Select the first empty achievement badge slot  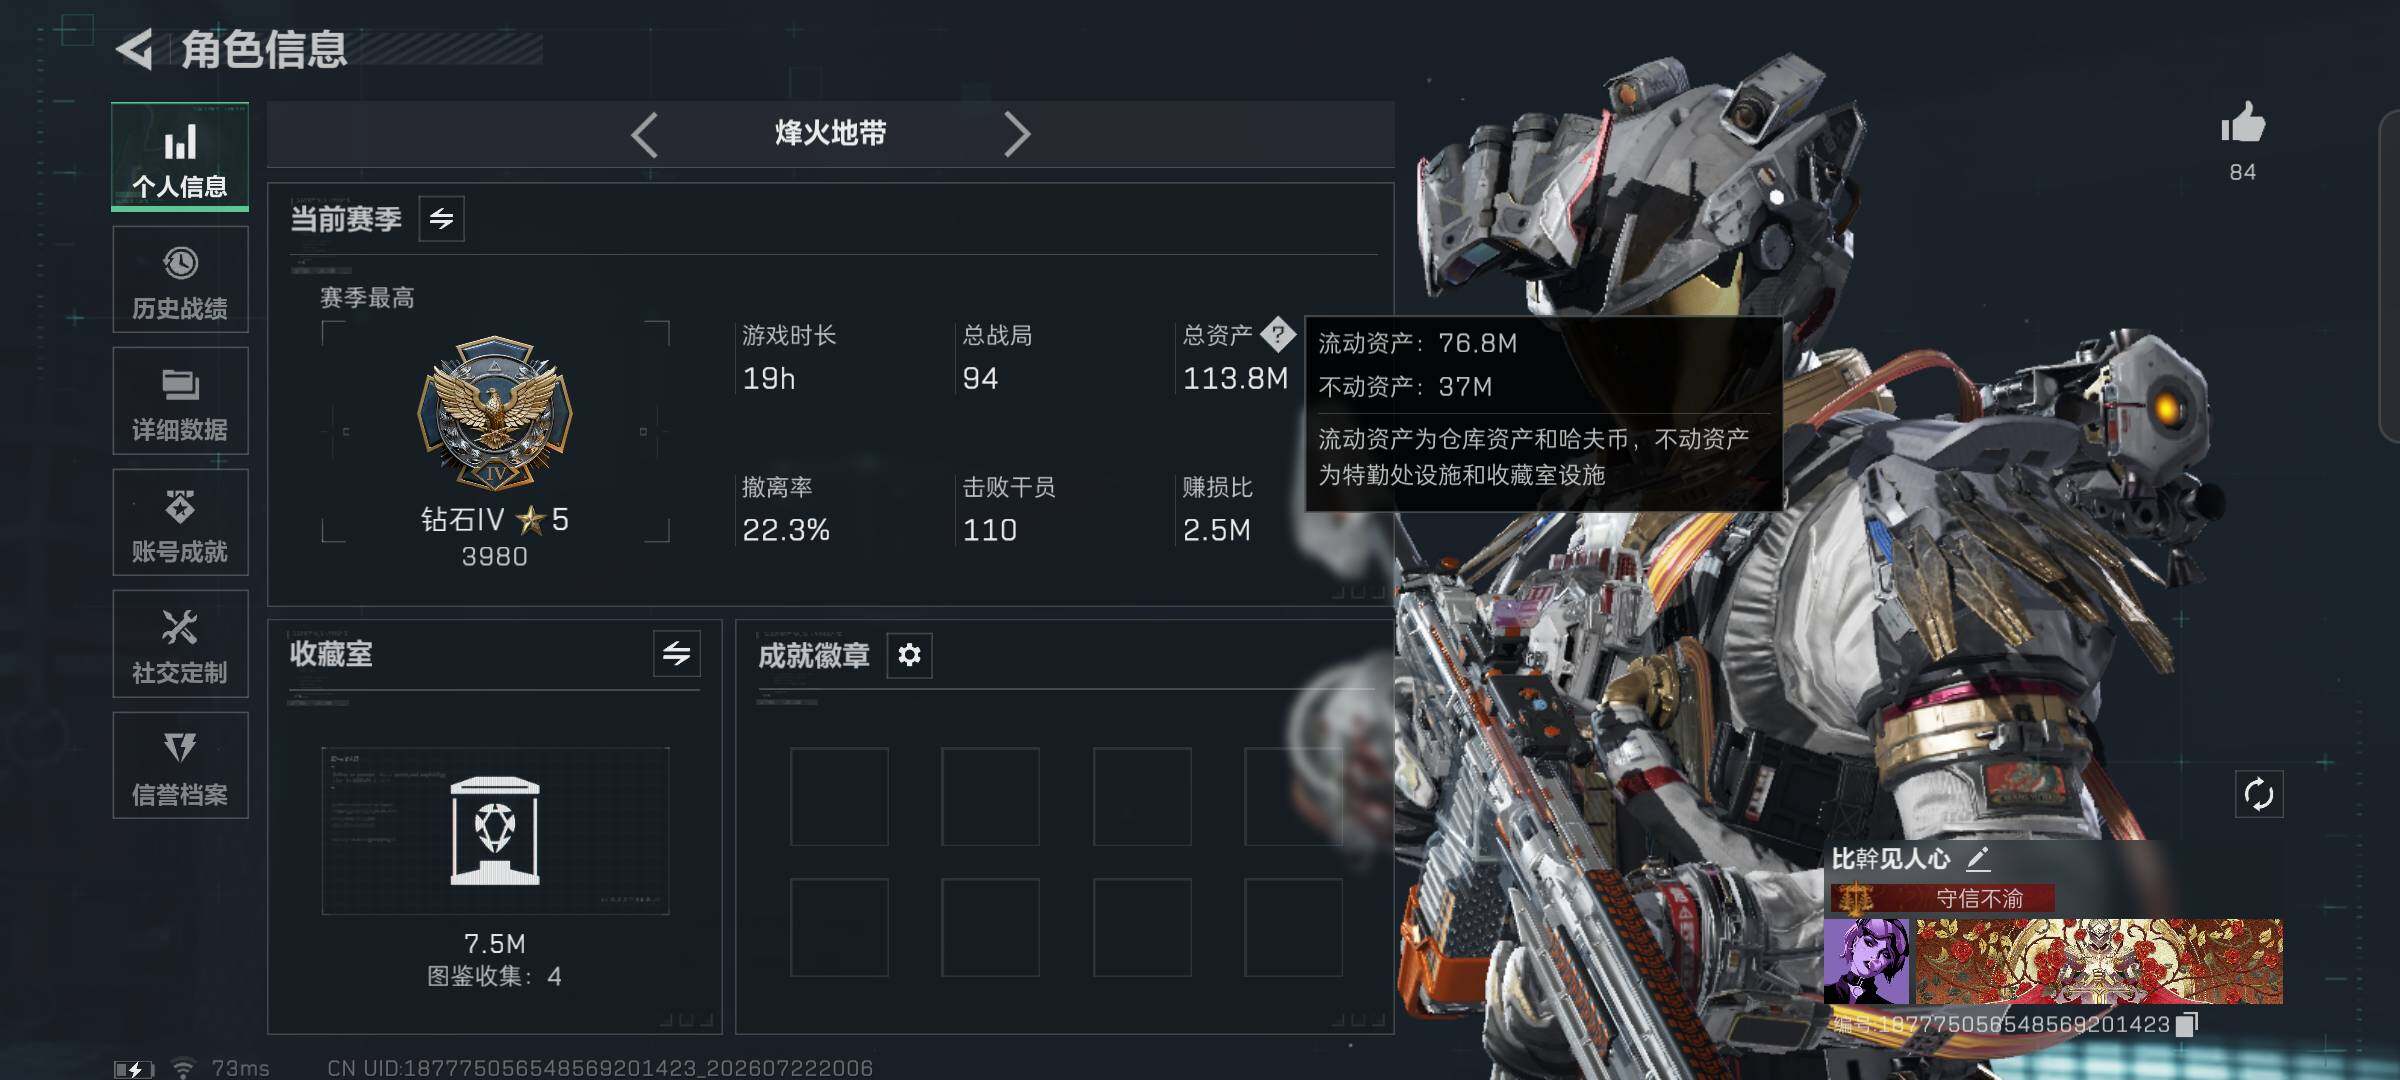(x=839, y=797)
